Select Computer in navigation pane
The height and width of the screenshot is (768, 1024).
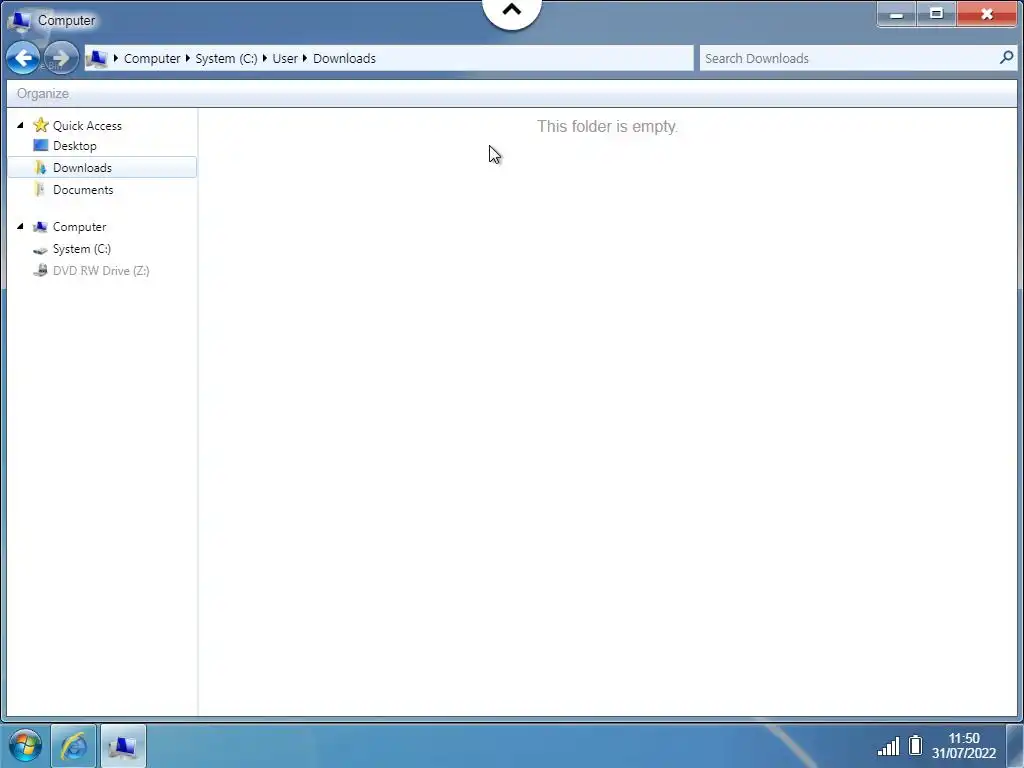click(79, 227)
